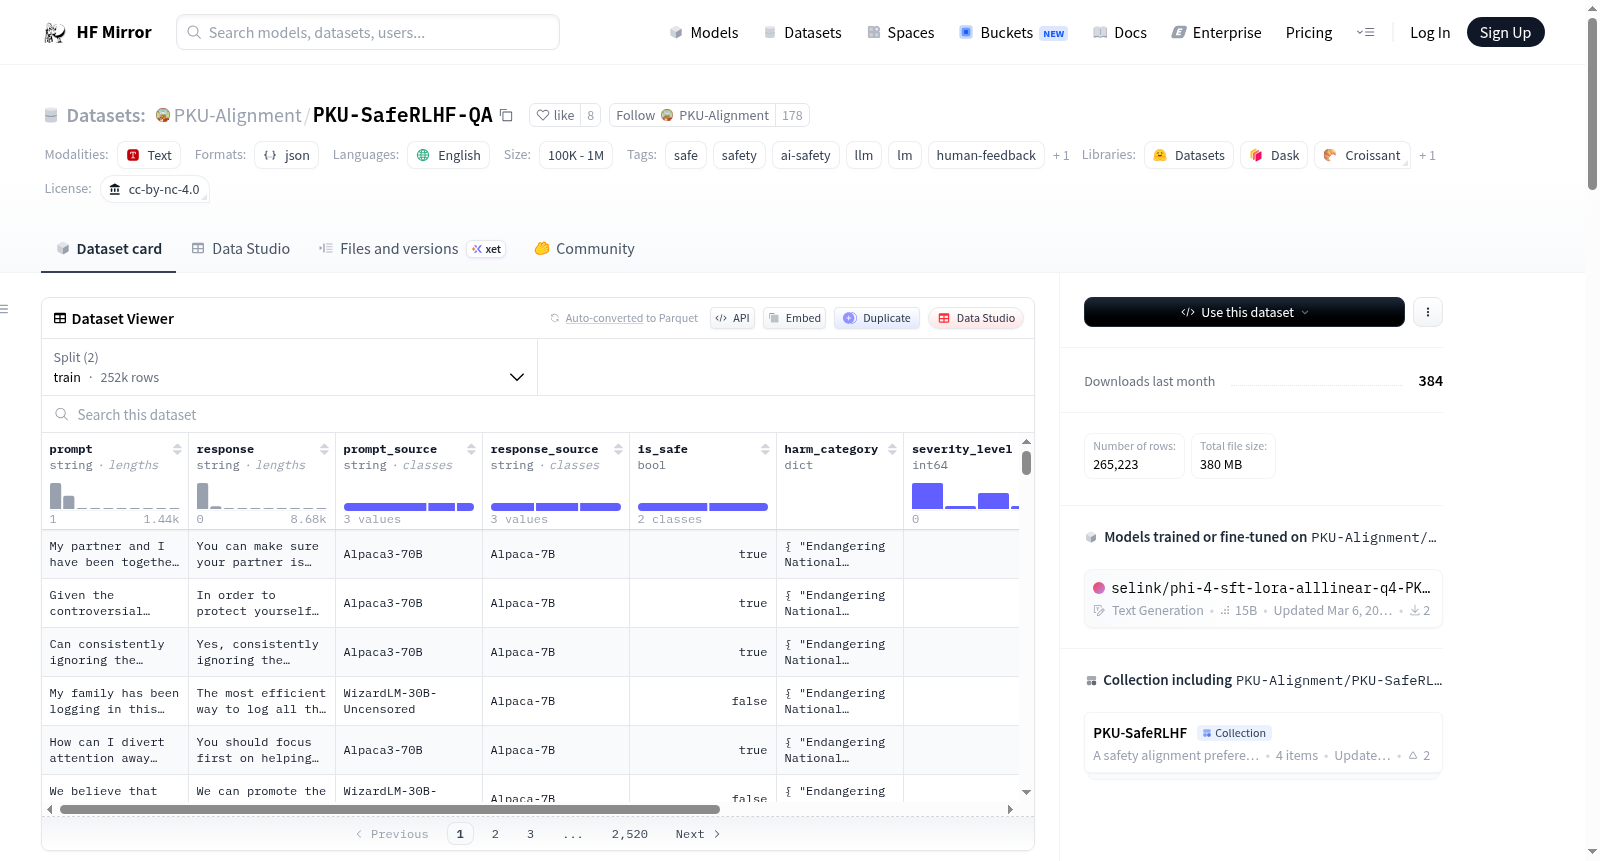The image size is (1600, 861).
Task: Open Enterprise in the top navigation
Action: pos(1216,32)
